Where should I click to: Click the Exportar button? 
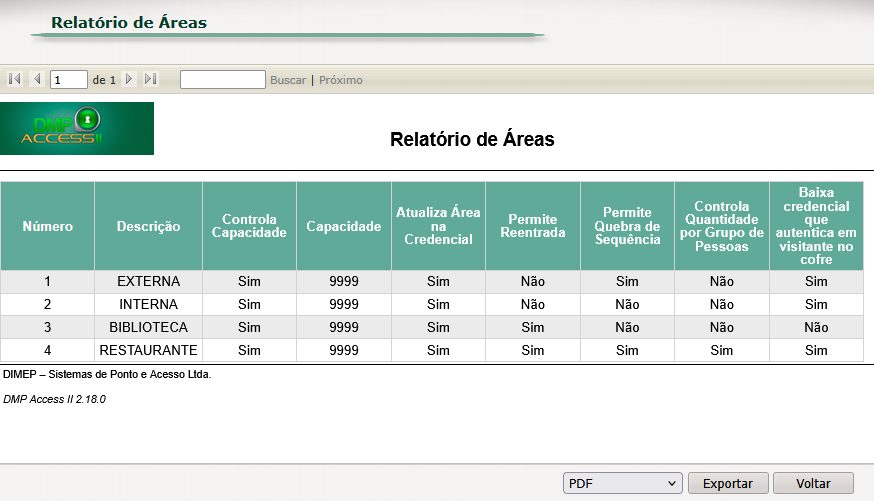click(x=728, y=483)
